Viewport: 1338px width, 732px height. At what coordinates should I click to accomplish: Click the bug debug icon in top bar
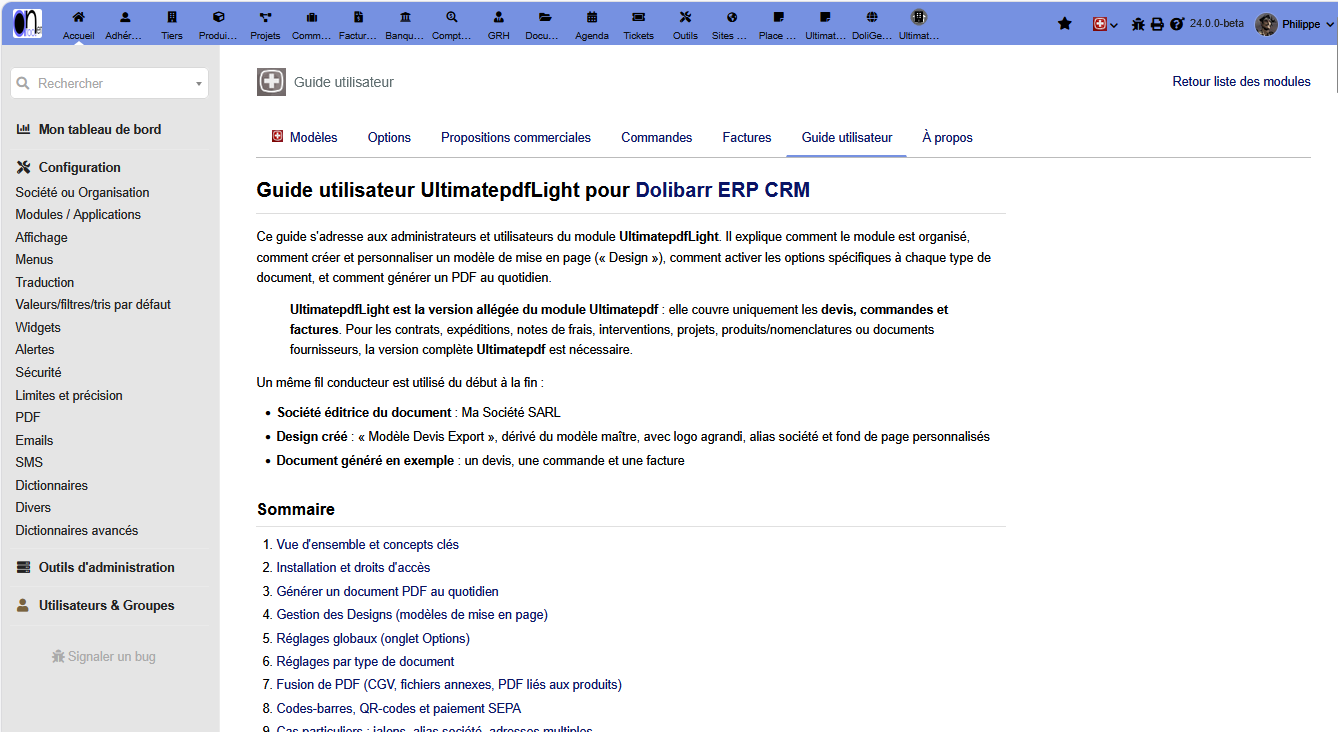tap(1138, 24)
